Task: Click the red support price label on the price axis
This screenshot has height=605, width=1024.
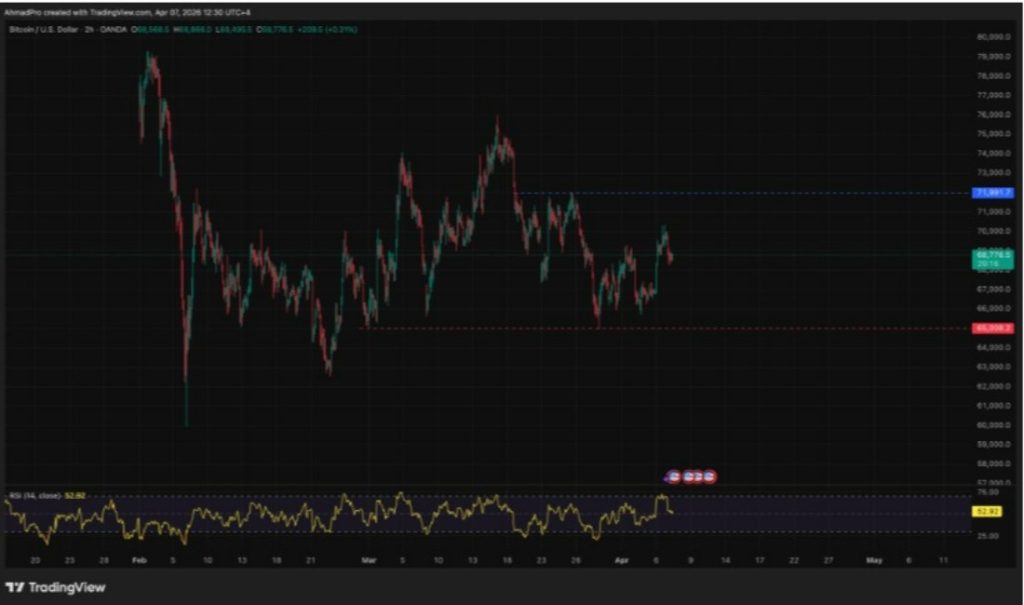Action: [993, 328]
